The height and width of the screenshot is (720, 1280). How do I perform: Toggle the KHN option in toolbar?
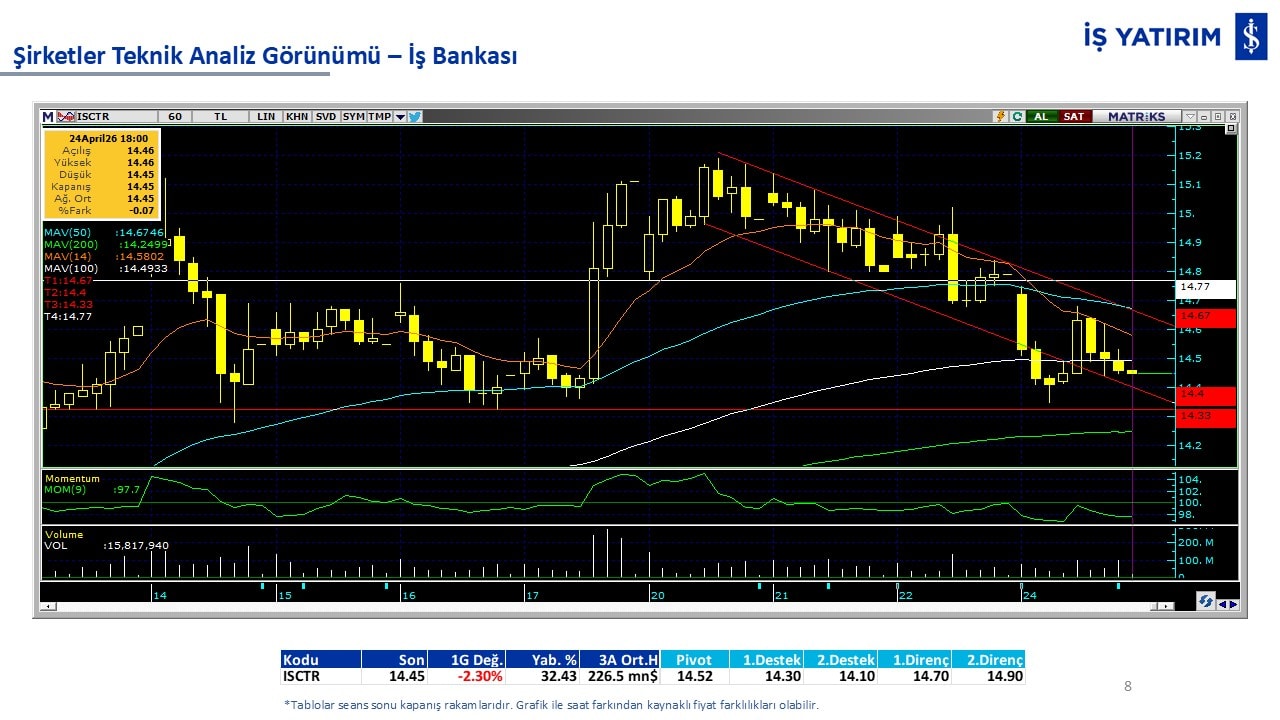[297, 116]
